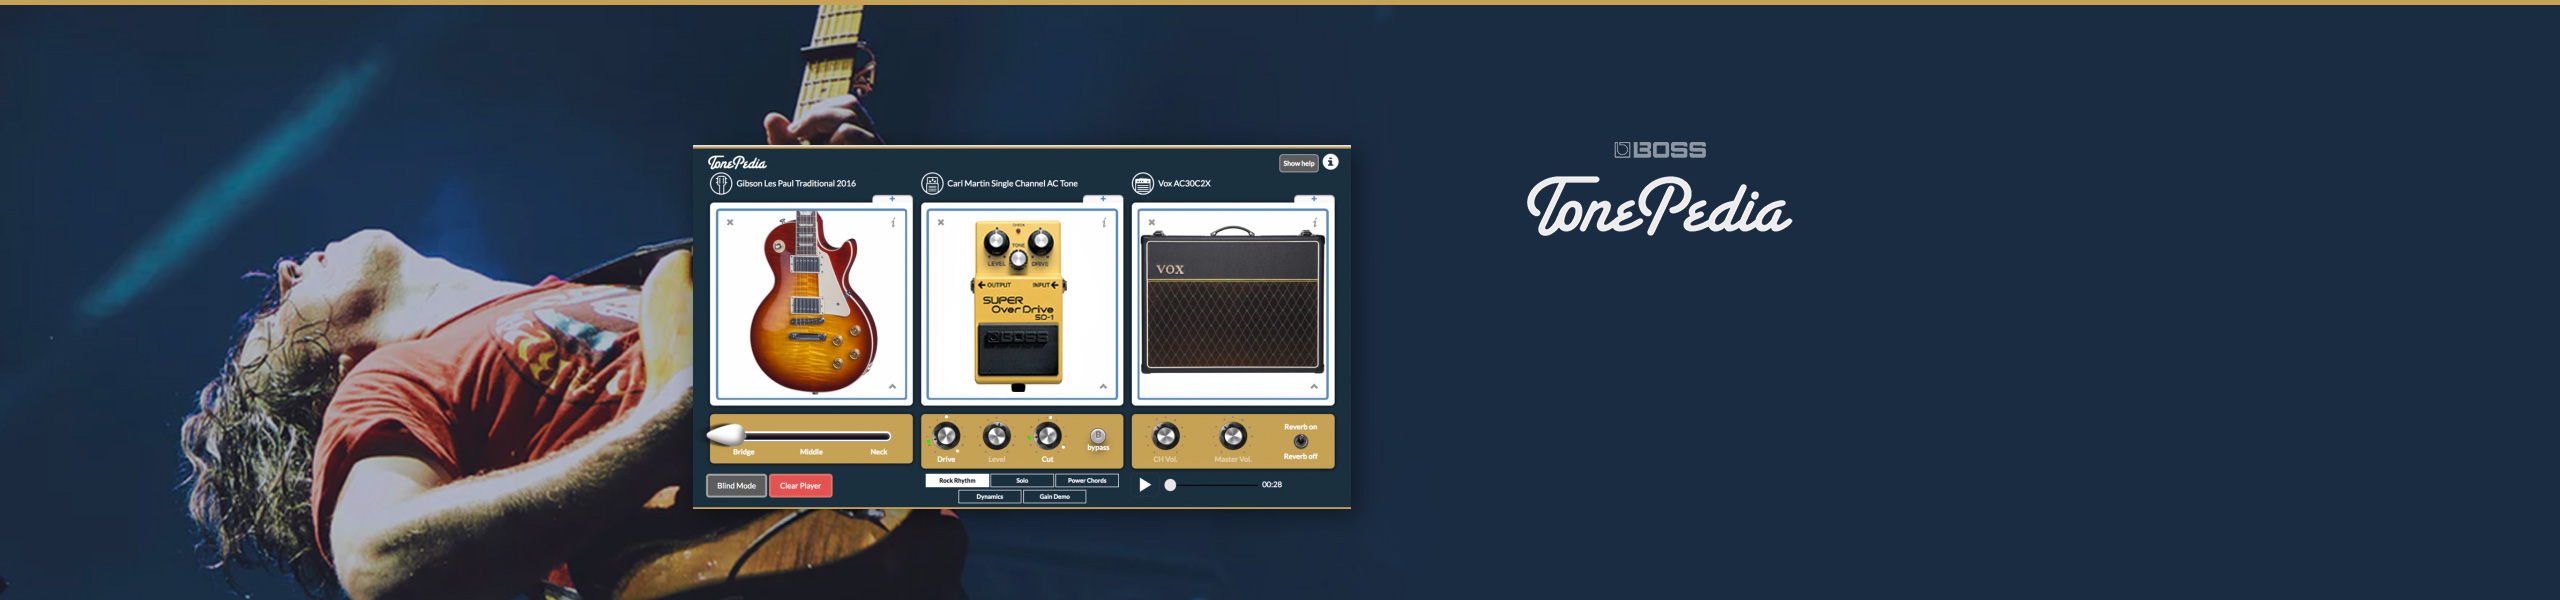
Task: Click the Vox AC30C2X title
Action: (1184, 184)
